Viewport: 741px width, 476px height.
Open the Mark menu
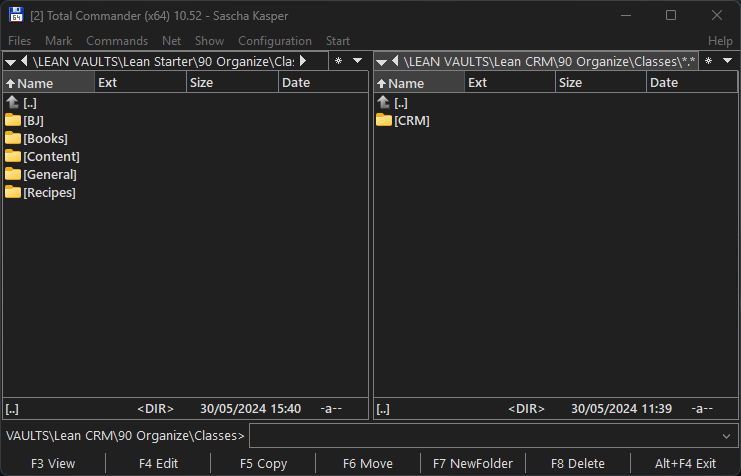click(x=59, y=41)
